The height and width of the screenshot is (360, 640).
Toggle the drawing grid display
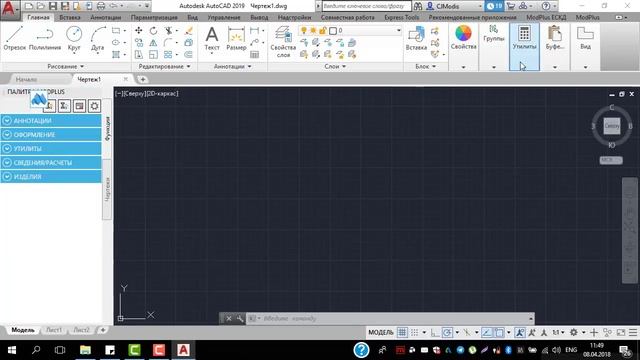(402, 332)
